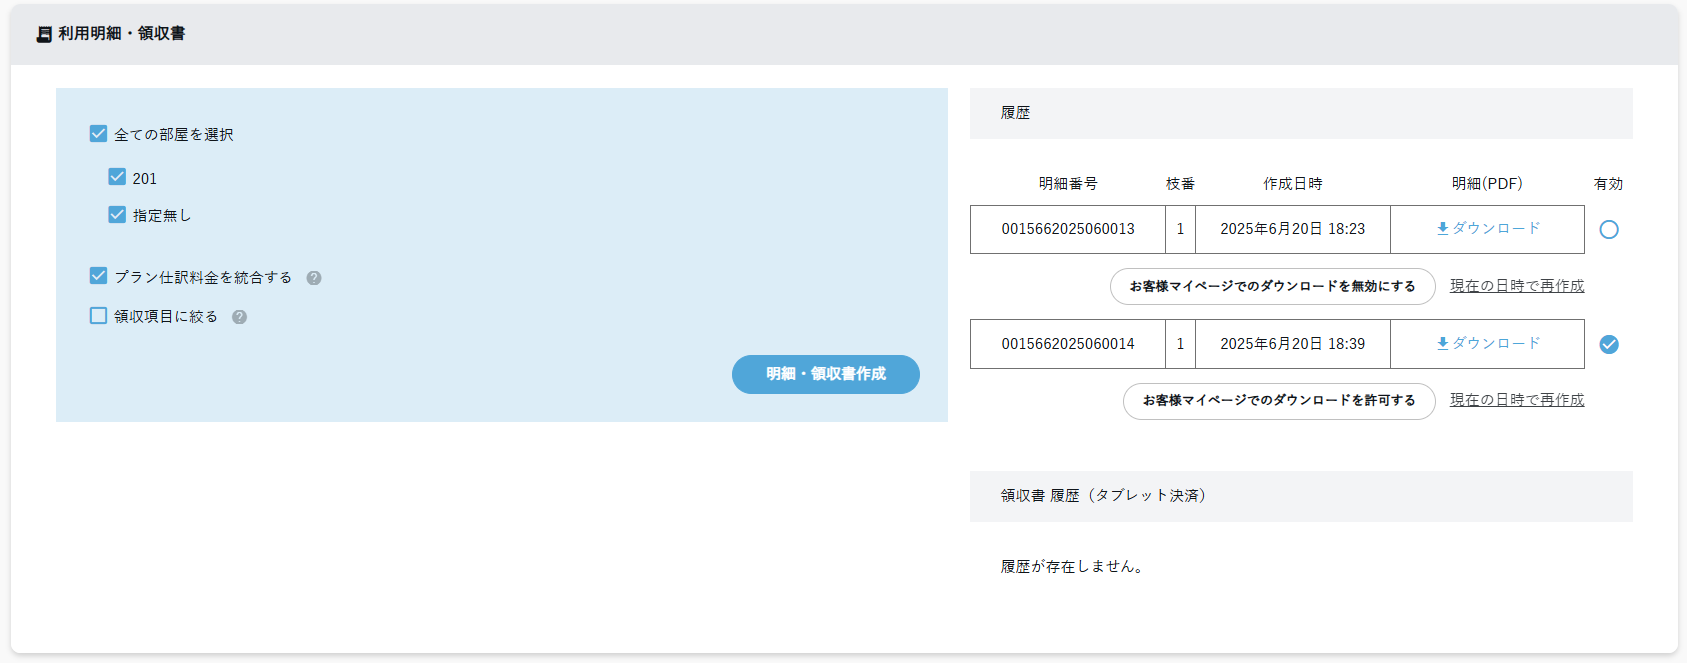Click お客様マイページでのダウンロードを許可する button
Viewport: 1687px width, 663px height.
click(1278, 401)
